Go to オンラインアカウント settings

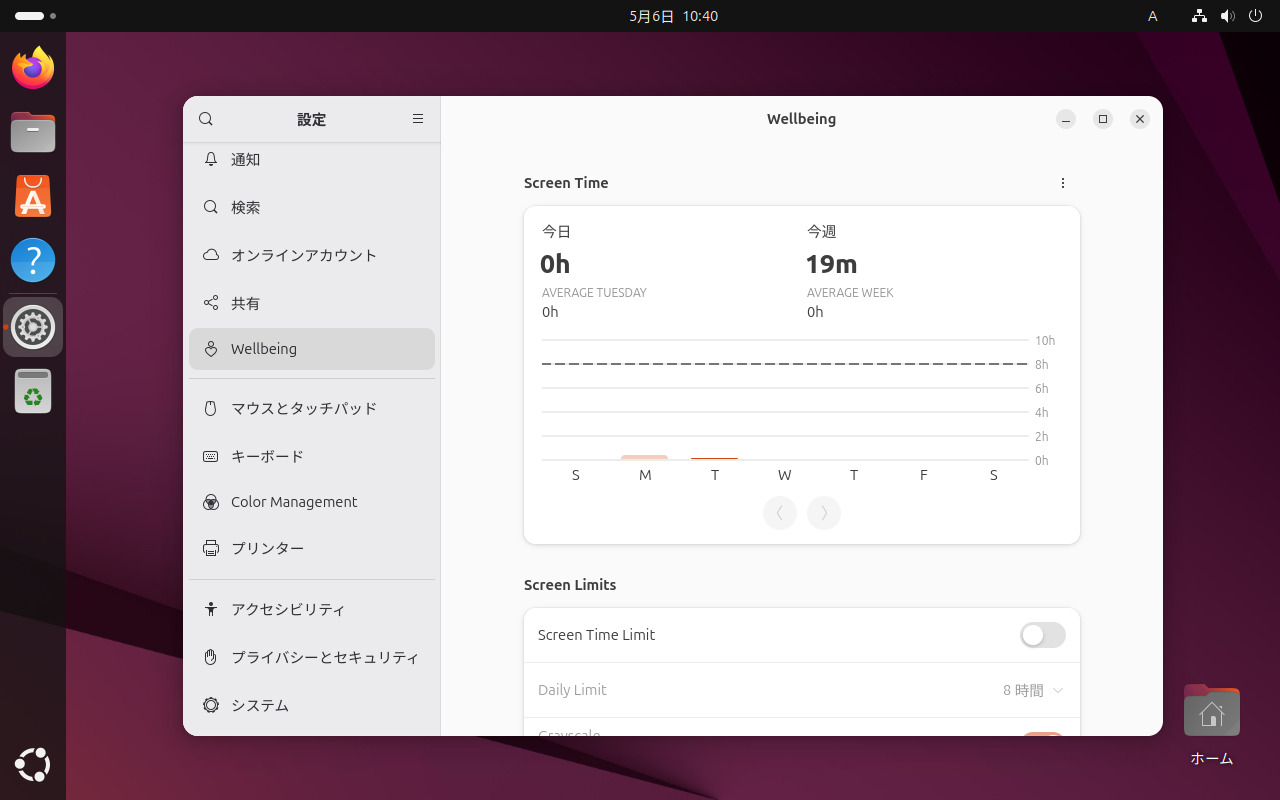[x=312, y=255]
